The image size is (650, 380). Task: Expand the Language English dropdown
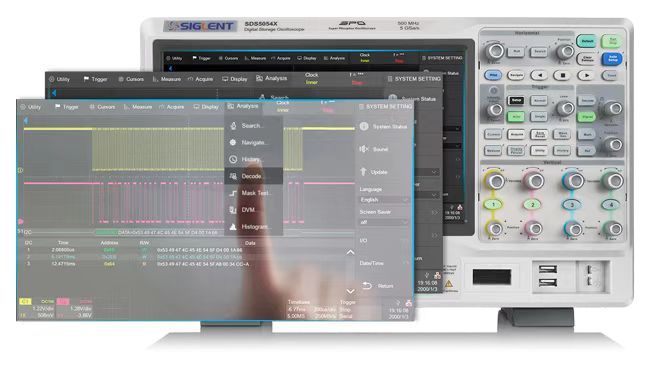[383, 200]
